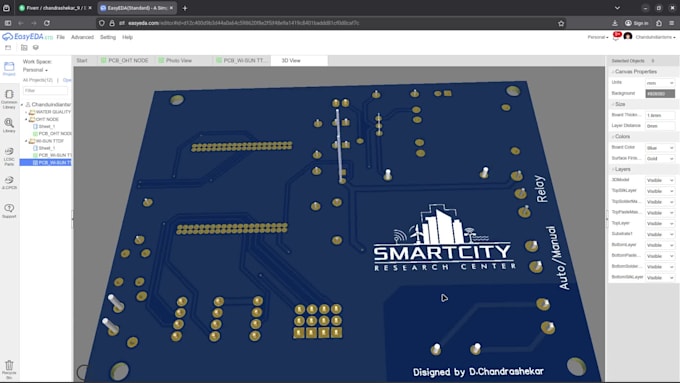This screenshot has height=383, width=680.
Task: Expand the WATER QUALITY project folder
Action: pyautogui.click(x=26, y=112)
